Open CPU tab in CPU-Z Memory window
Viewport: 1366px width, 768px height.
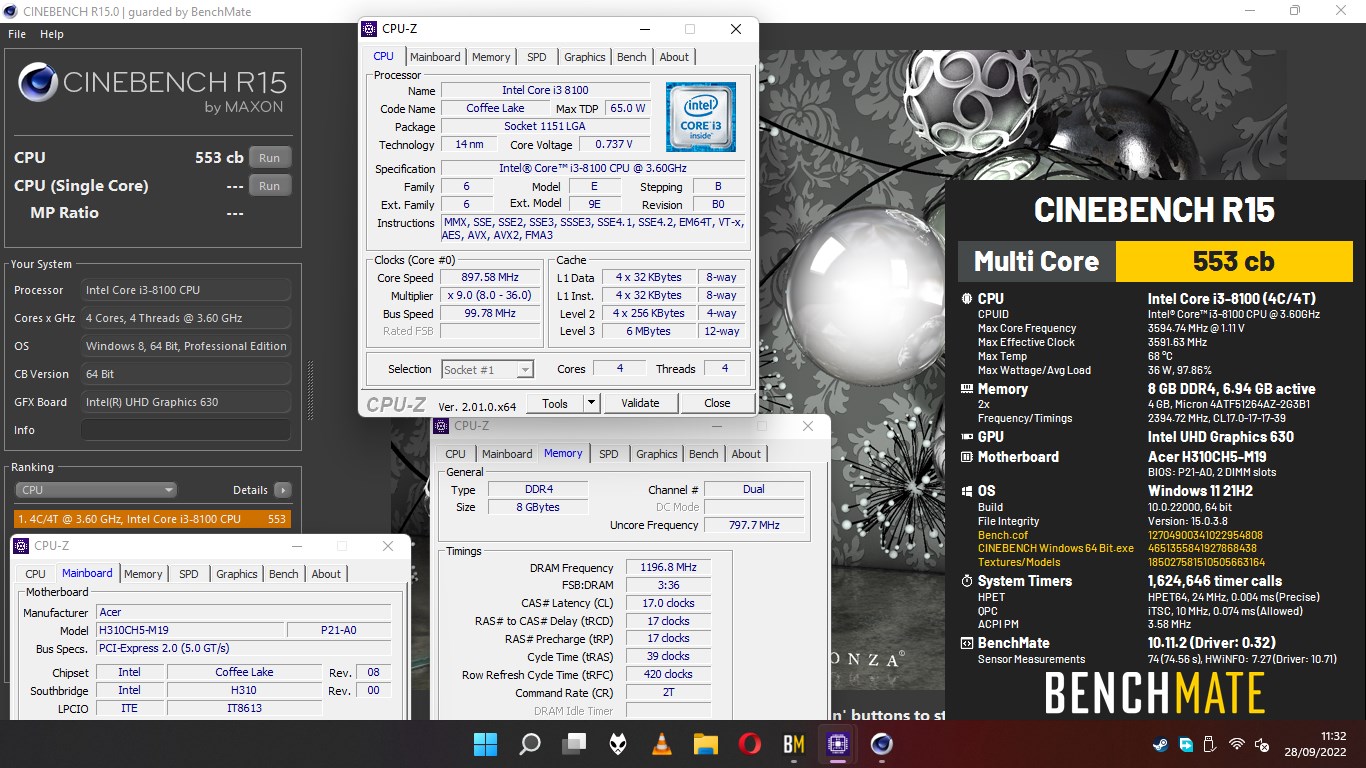[456, 454]
